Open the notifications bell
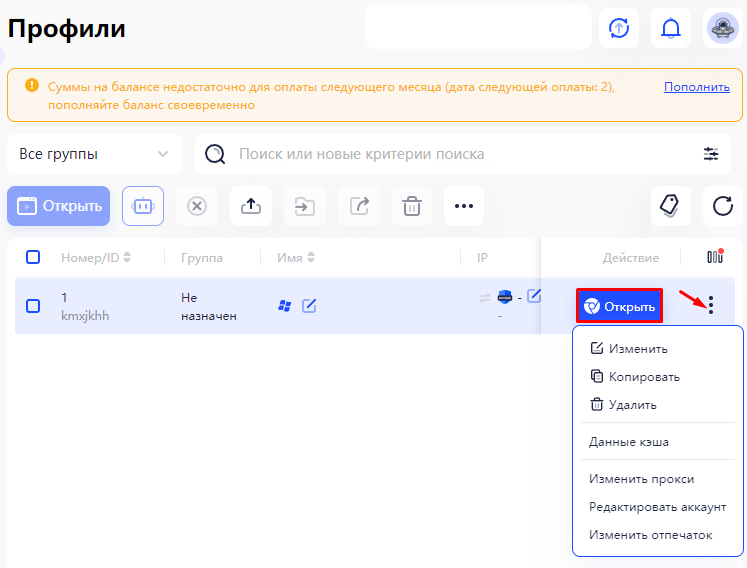 coord(670,28)
